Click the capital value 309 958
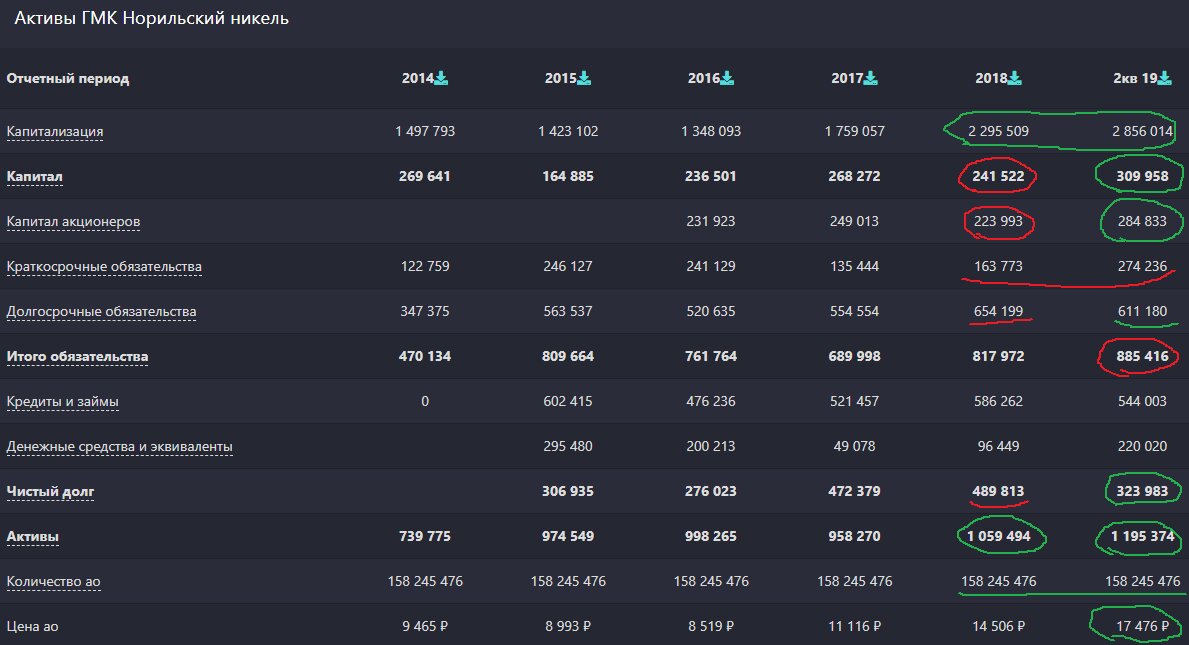Screen dimensions: 1189x645 pos(1142,176)
